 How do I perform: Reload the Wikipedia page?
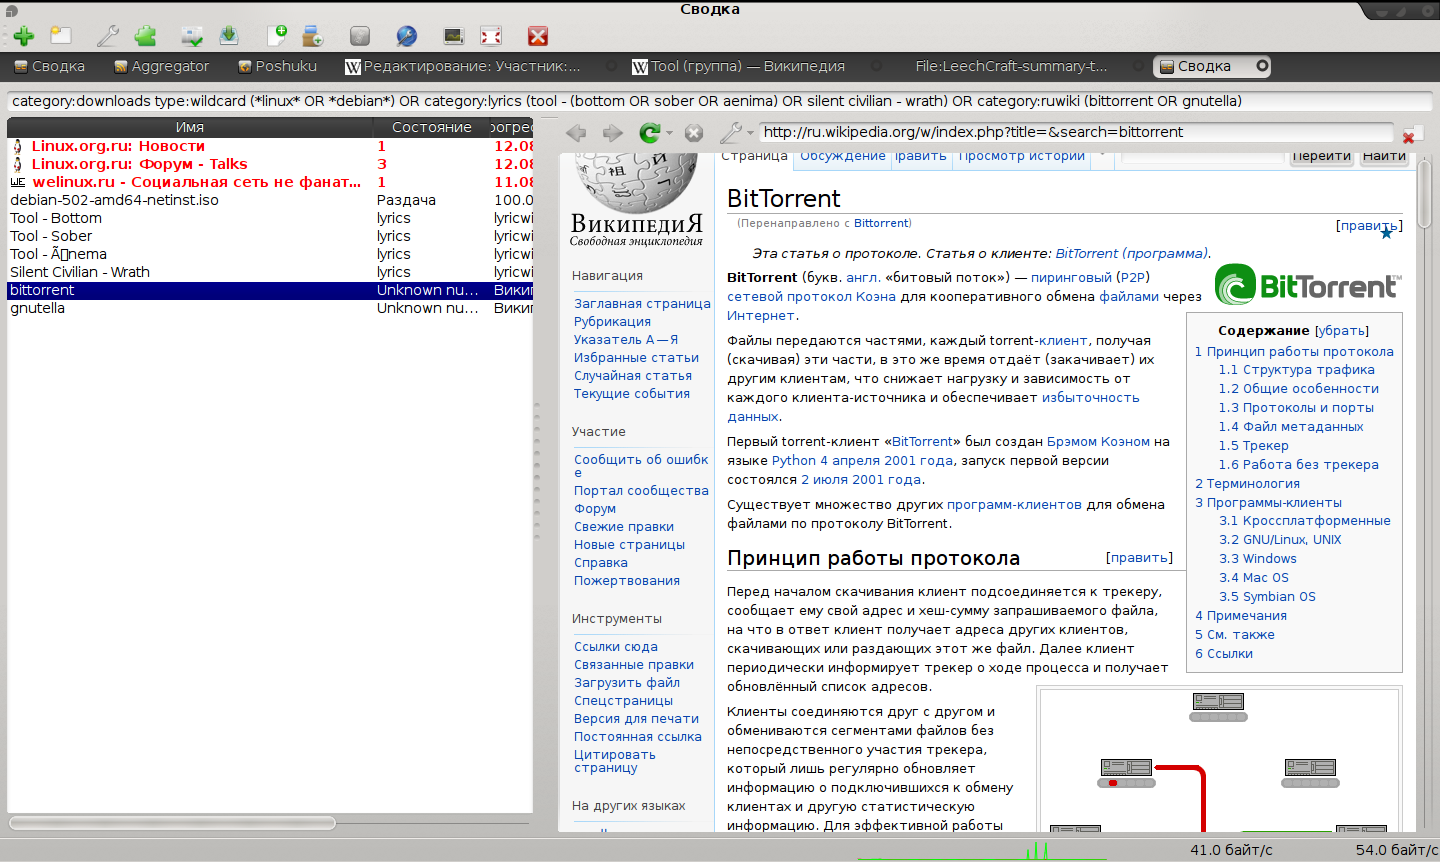point(650,133)
